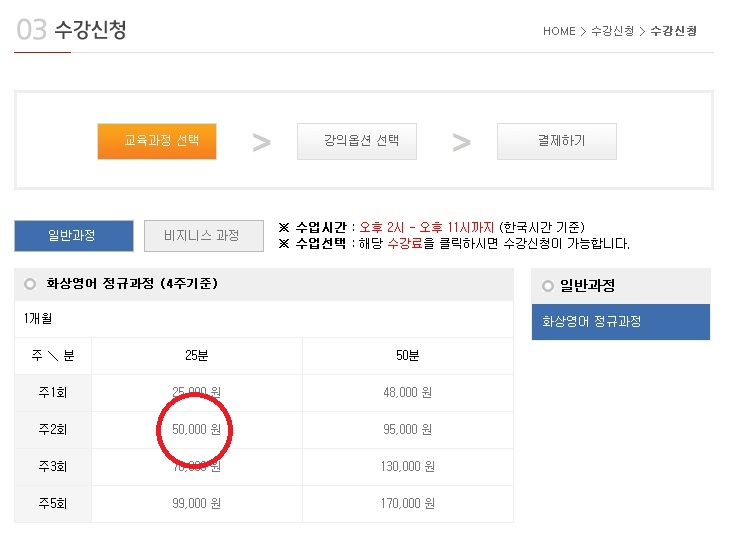Click the arrow after 교육과정 선택 step
The image size is (731, 551).
261,142
